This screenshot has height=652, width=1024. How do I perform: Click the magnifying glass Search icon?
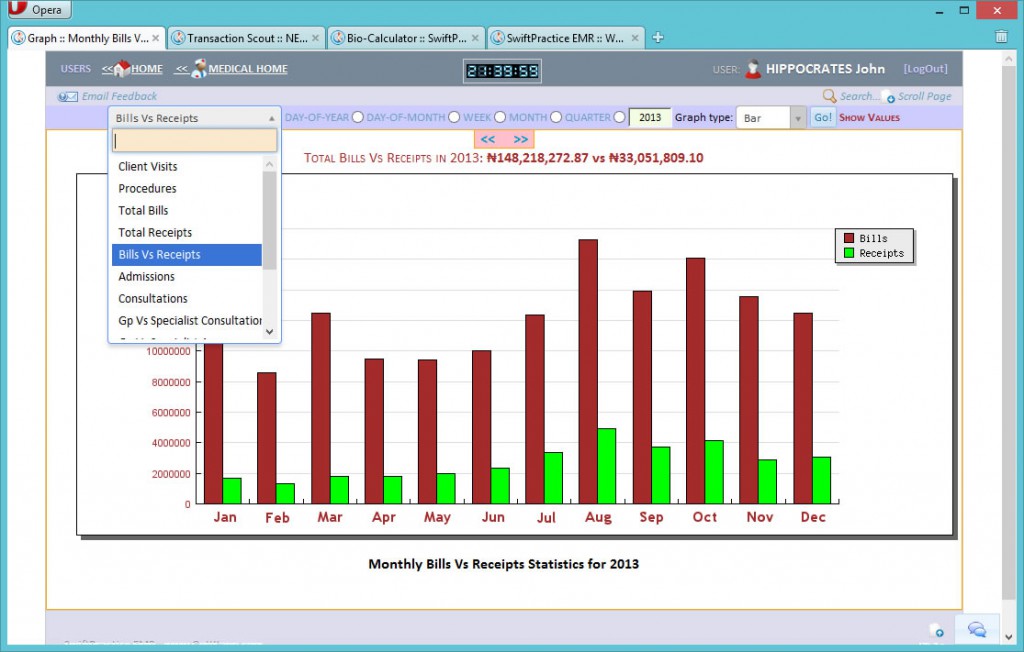coord(829,96)
